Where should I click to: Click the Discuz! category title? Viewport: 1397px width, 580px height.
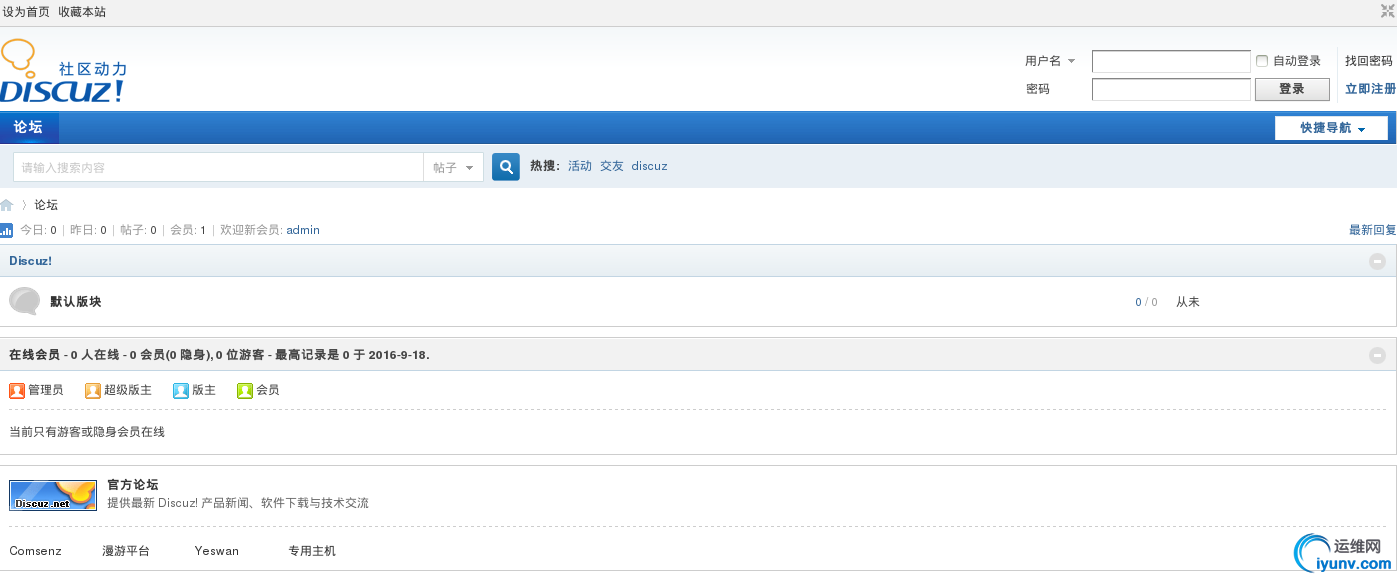pos(30,261)
